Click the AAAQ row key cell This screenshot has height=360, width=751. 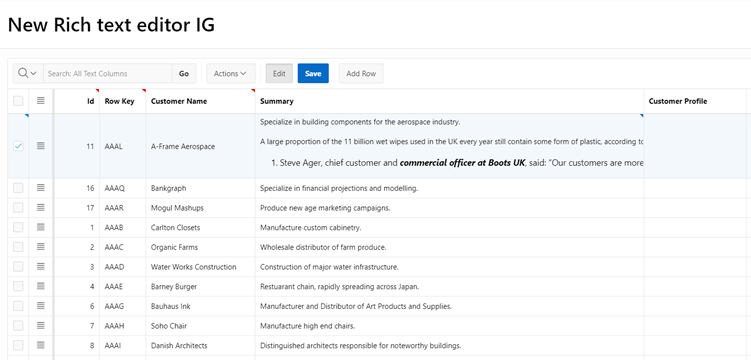123,189
